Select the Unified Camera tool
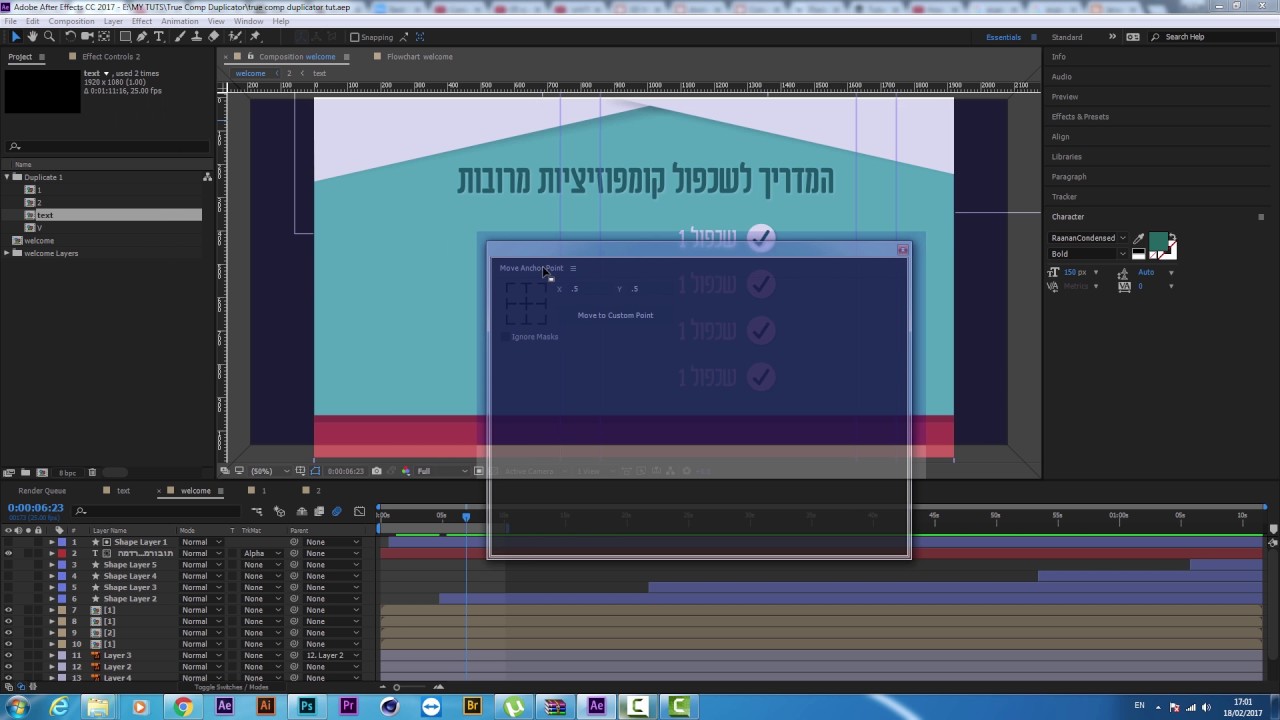 (87, 36)
